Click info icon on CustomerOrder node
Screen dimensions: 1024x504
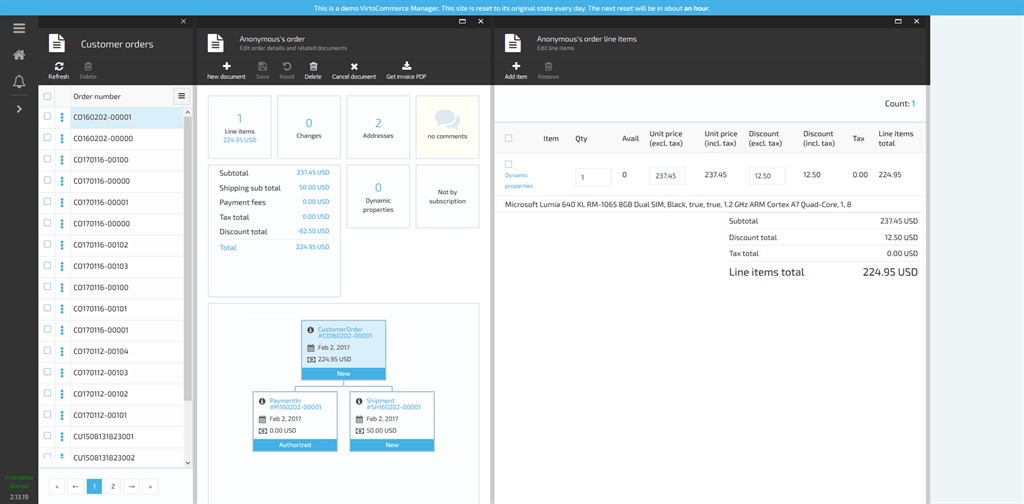[310, 330]
